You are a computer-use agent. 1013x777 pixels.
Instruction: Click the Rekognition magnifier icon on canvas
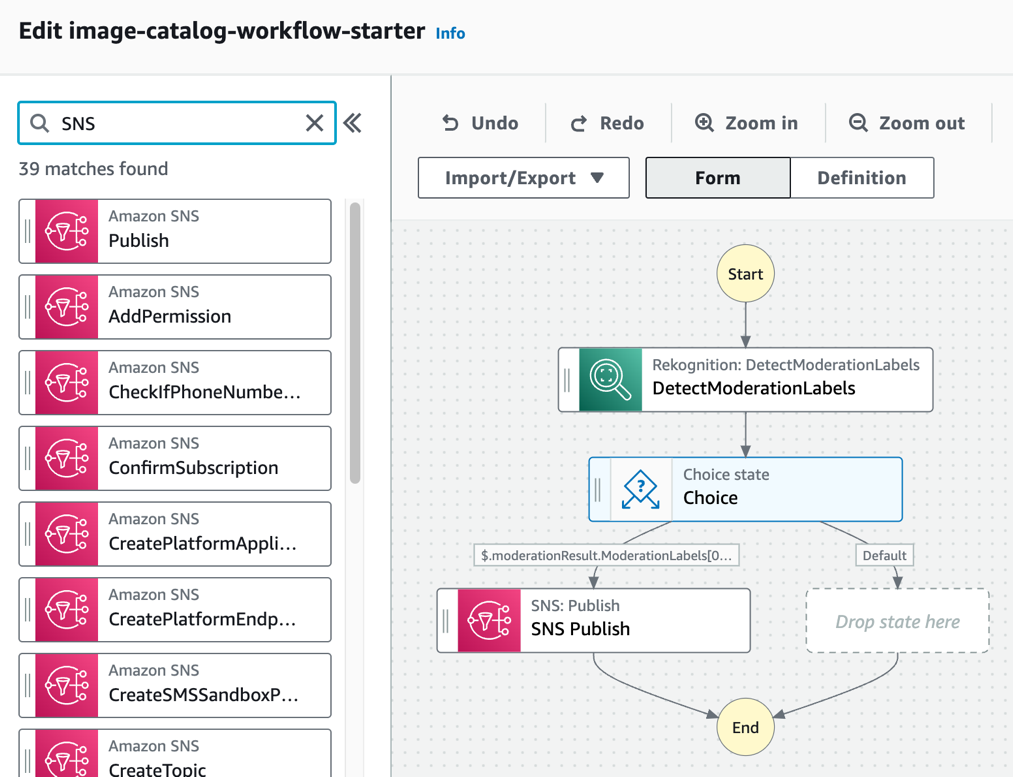(611, 380)
